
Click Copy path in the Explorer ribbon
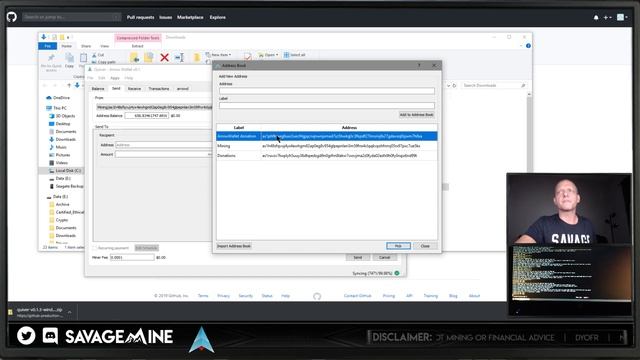[103, 62]
